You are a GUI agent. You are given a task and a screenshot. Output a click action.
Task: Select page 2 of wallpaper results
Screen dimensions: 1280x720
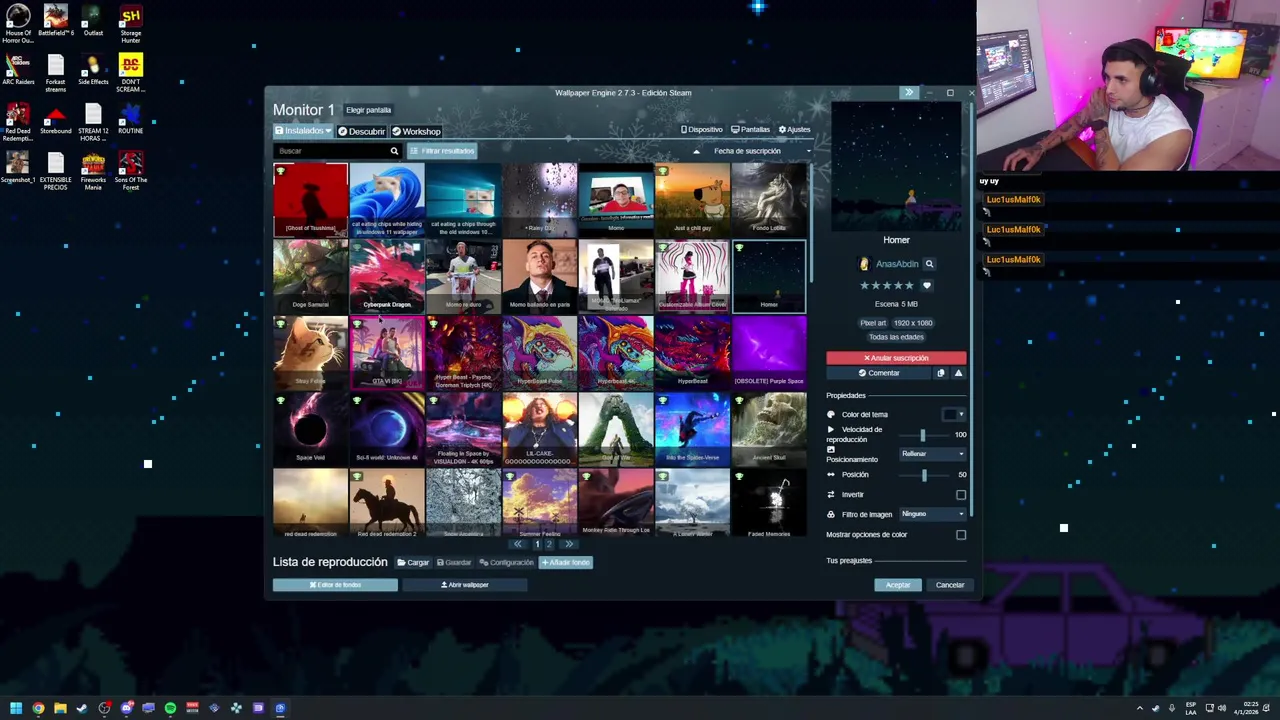point(549,544)
